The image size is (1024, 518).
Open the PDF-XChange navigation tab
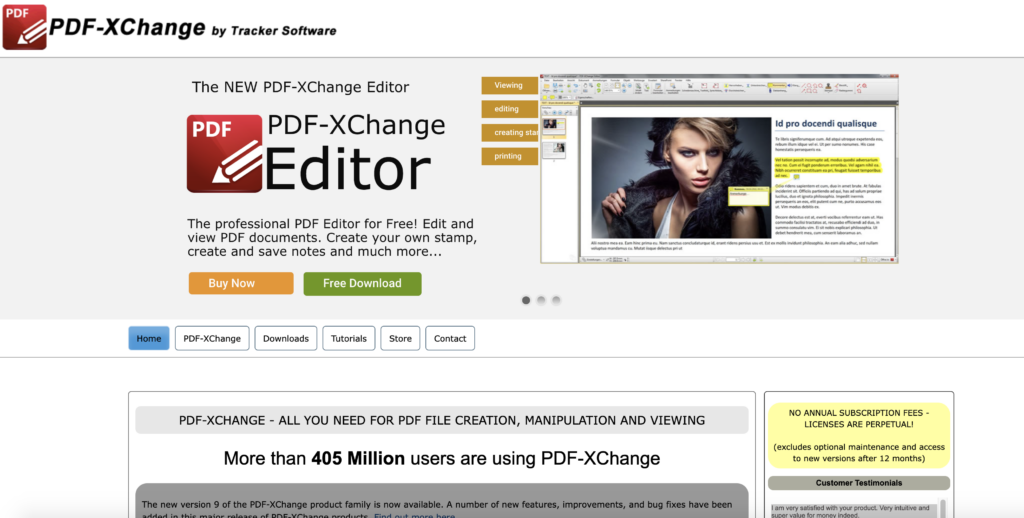212,338
